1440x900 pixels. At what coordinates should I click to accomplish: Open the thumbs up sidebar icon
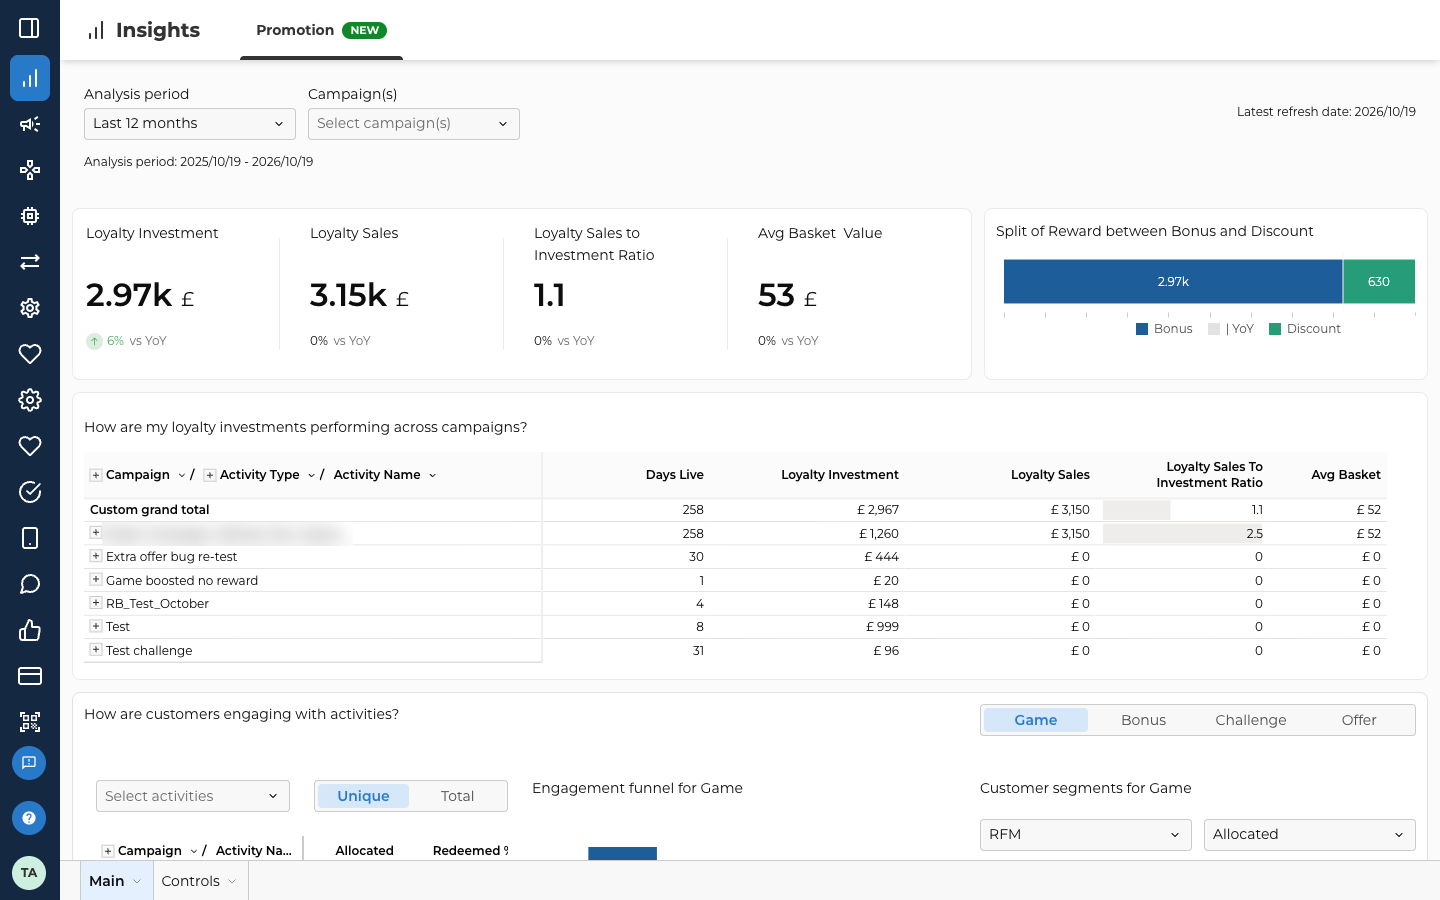coord(30,630)
